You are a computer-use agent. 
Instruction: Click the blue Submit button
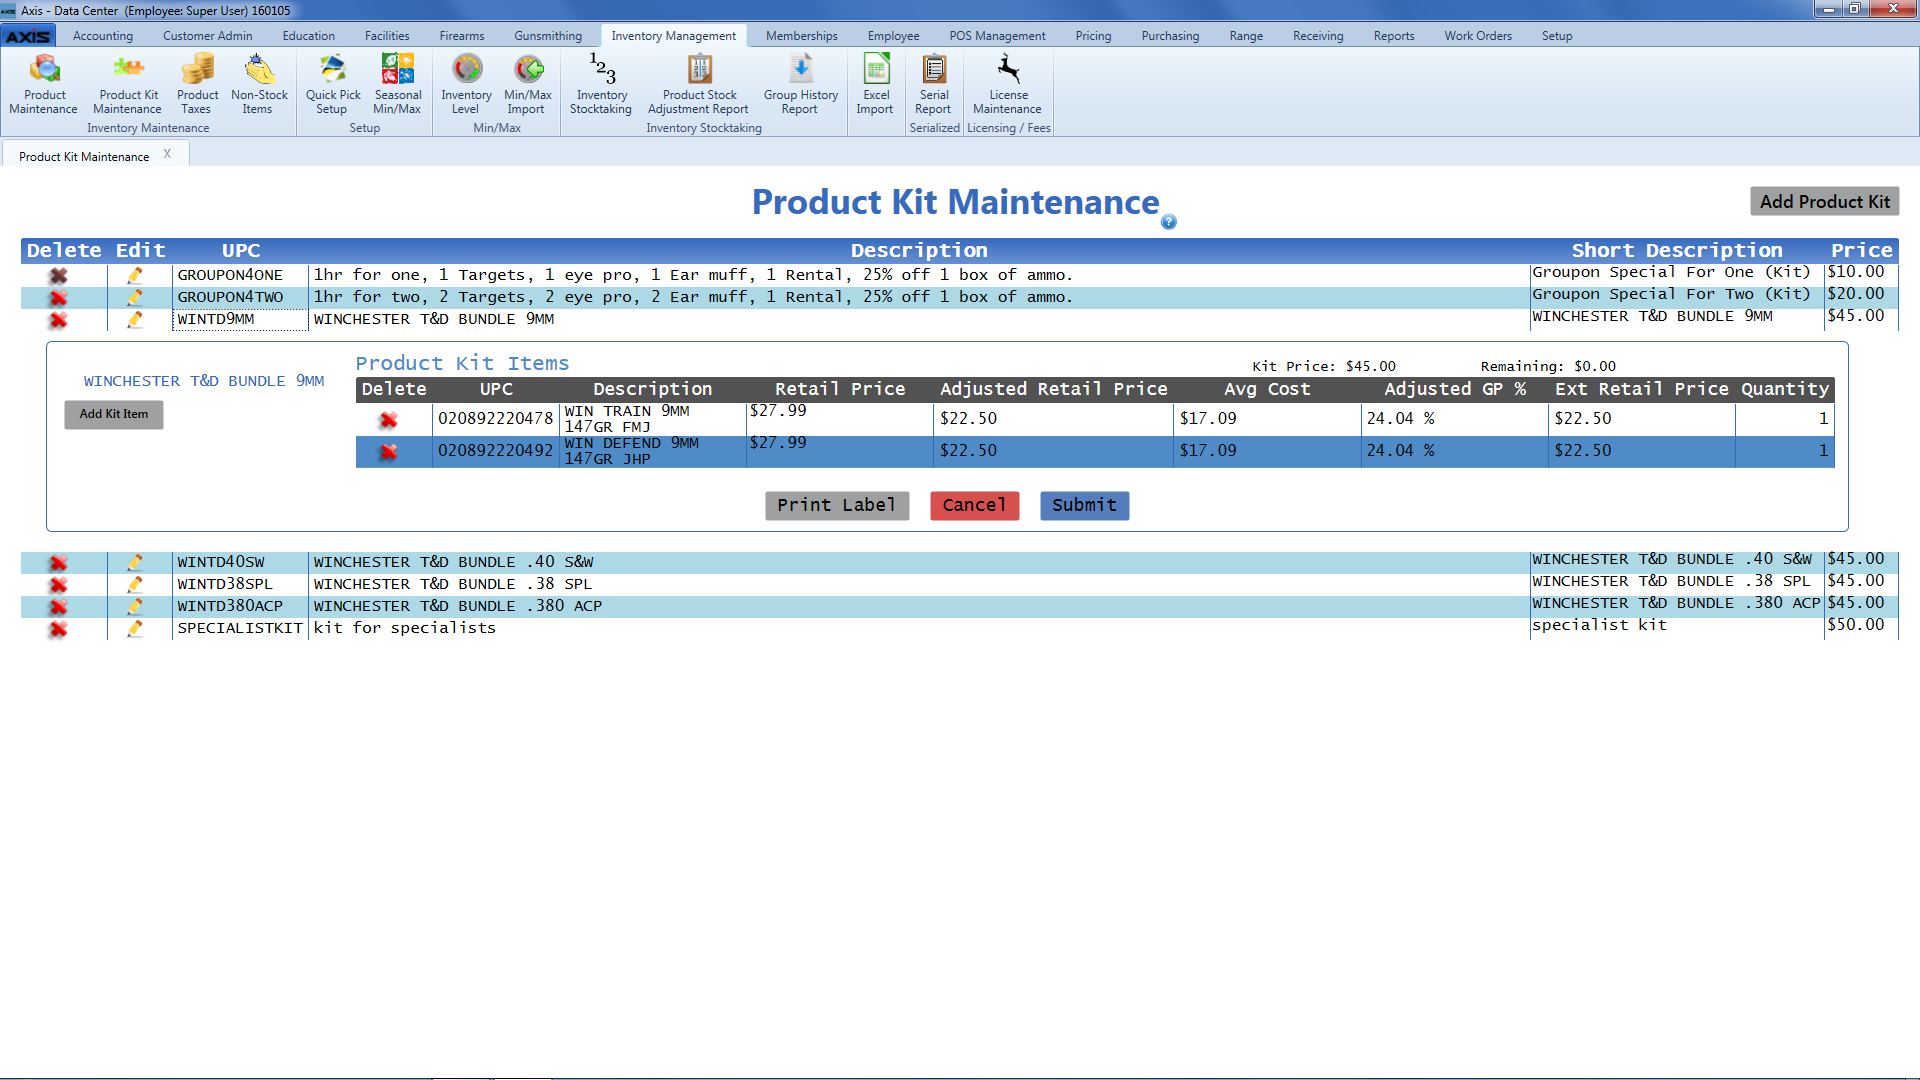click(1084, 505)
